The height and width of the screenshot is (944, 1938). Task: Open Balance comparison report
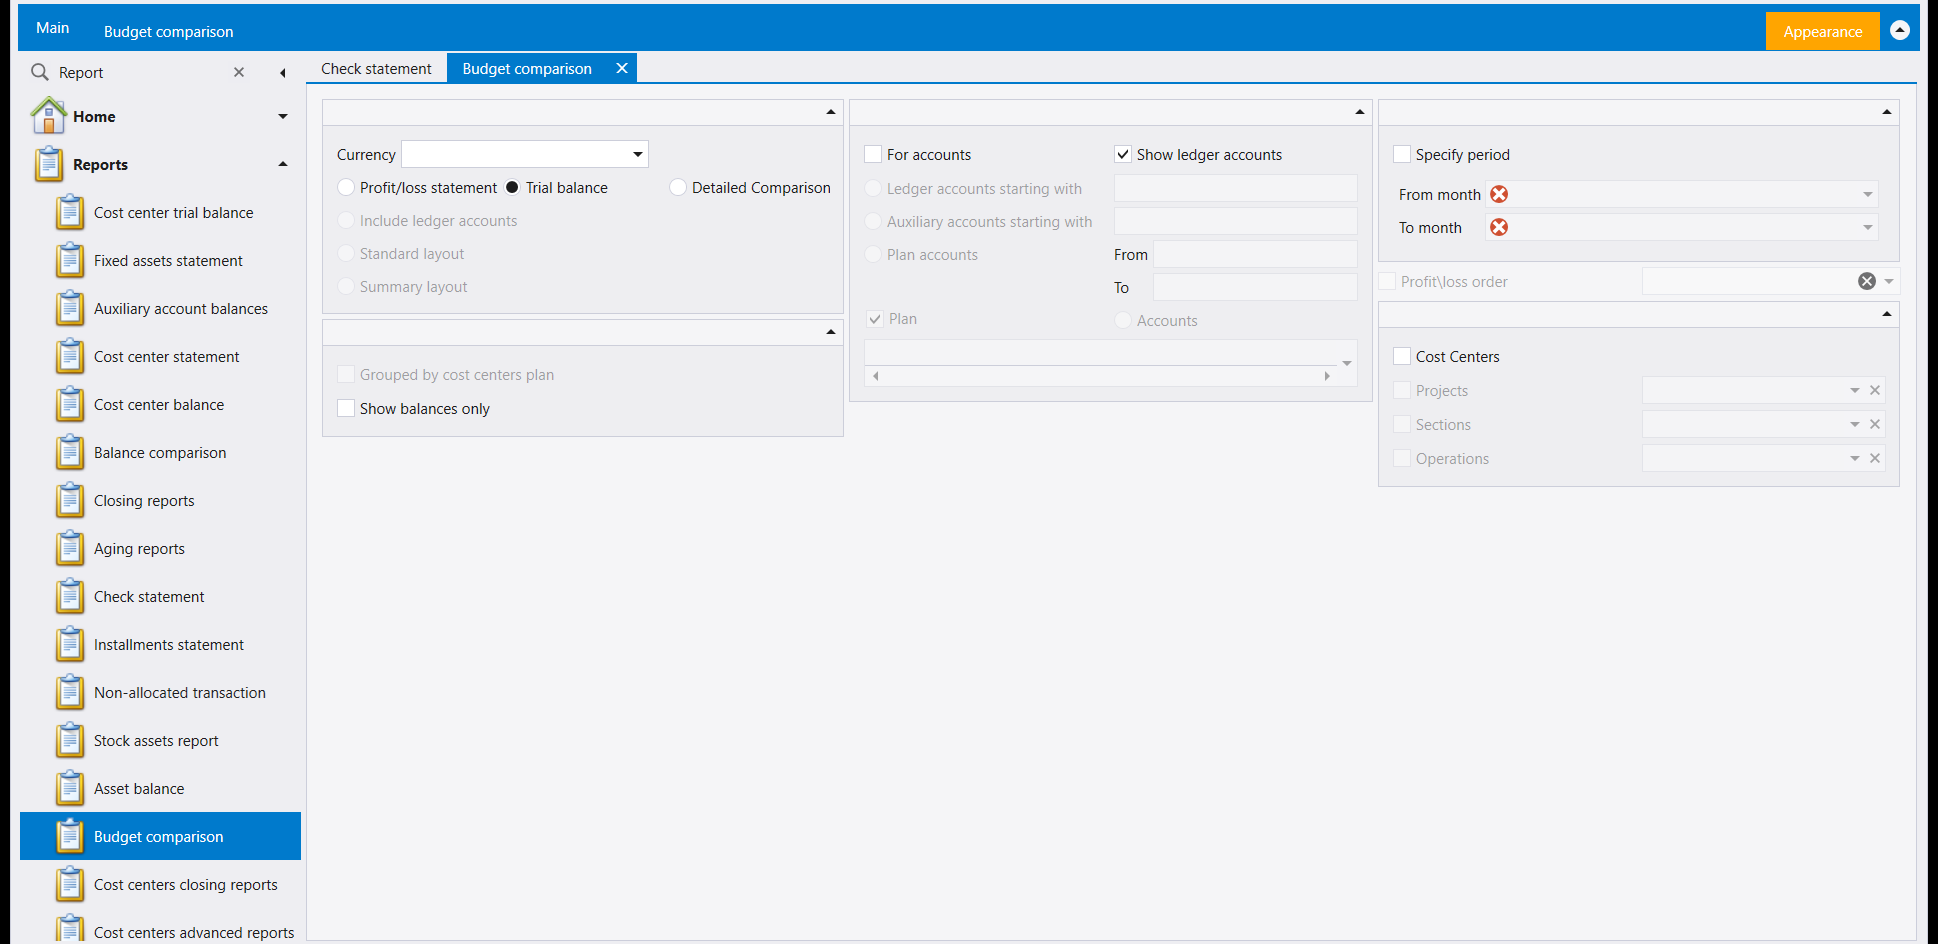click(160, 452)
